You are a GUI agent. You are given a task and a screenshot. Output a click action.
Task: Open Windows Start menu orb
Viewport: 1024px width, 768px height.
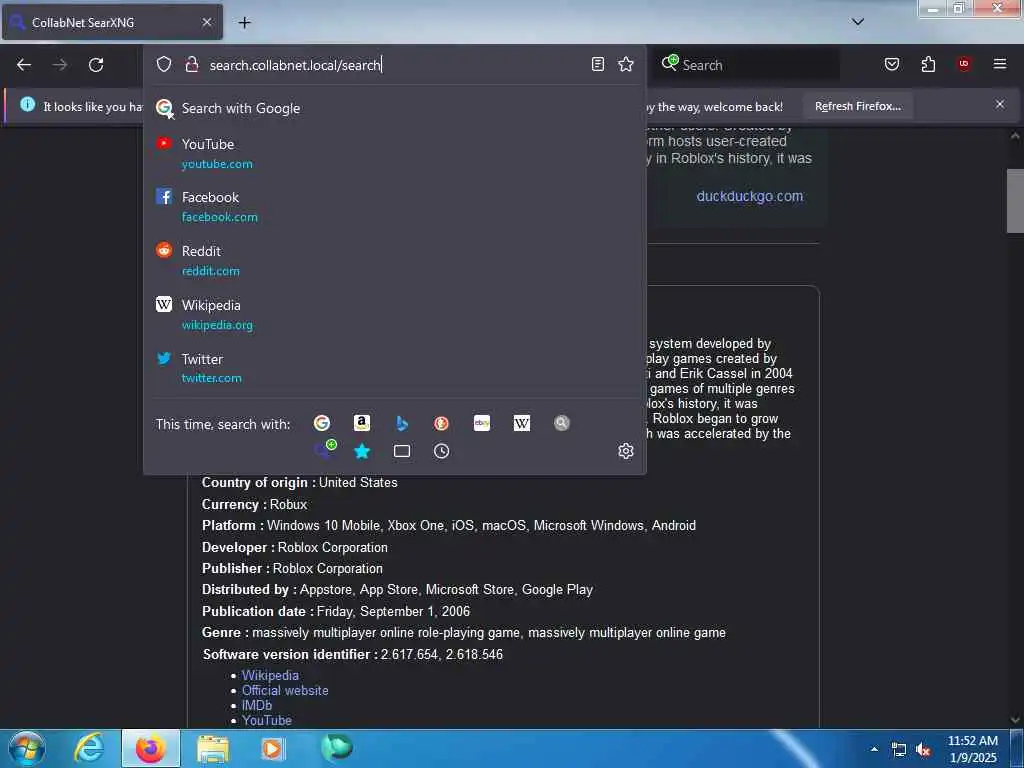pyautogui.click(x=27, y=748)
